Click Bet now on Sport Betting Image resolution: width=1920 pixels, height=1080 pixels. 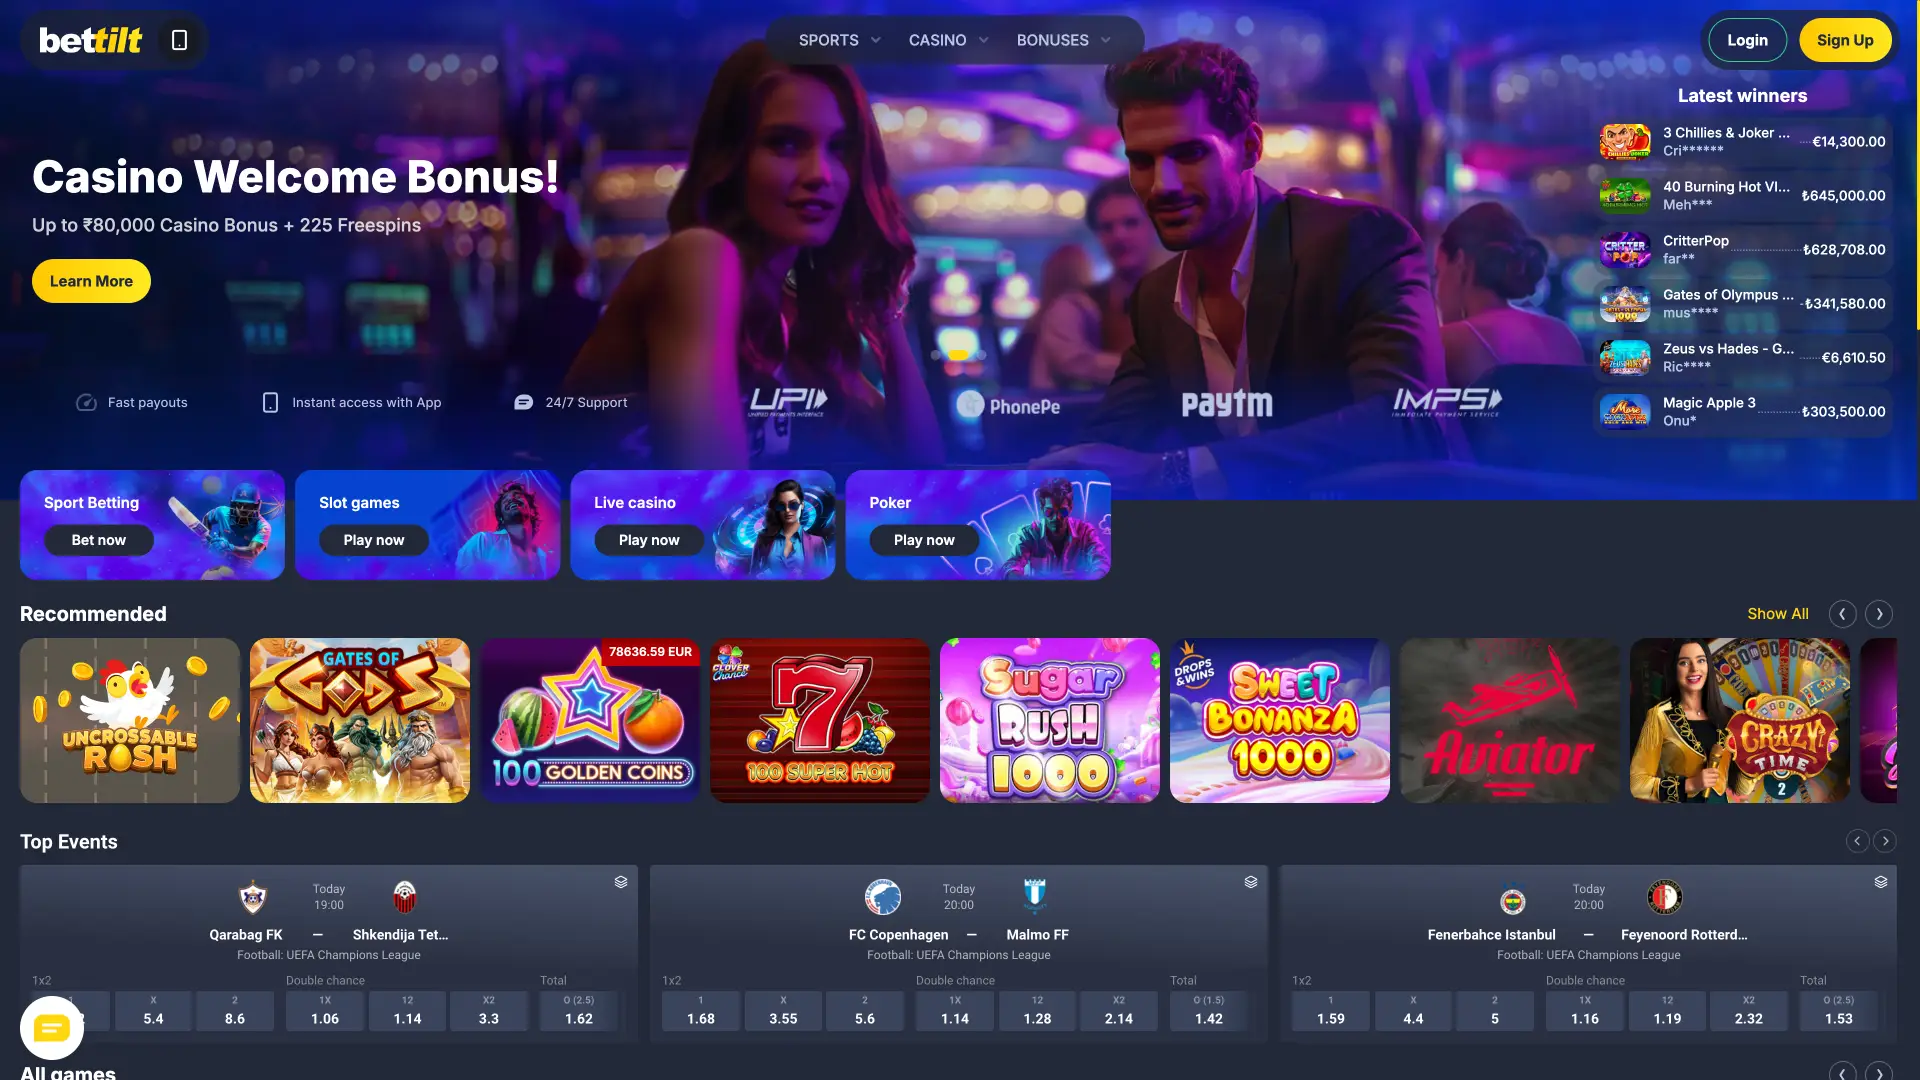(x=99, y=540)
